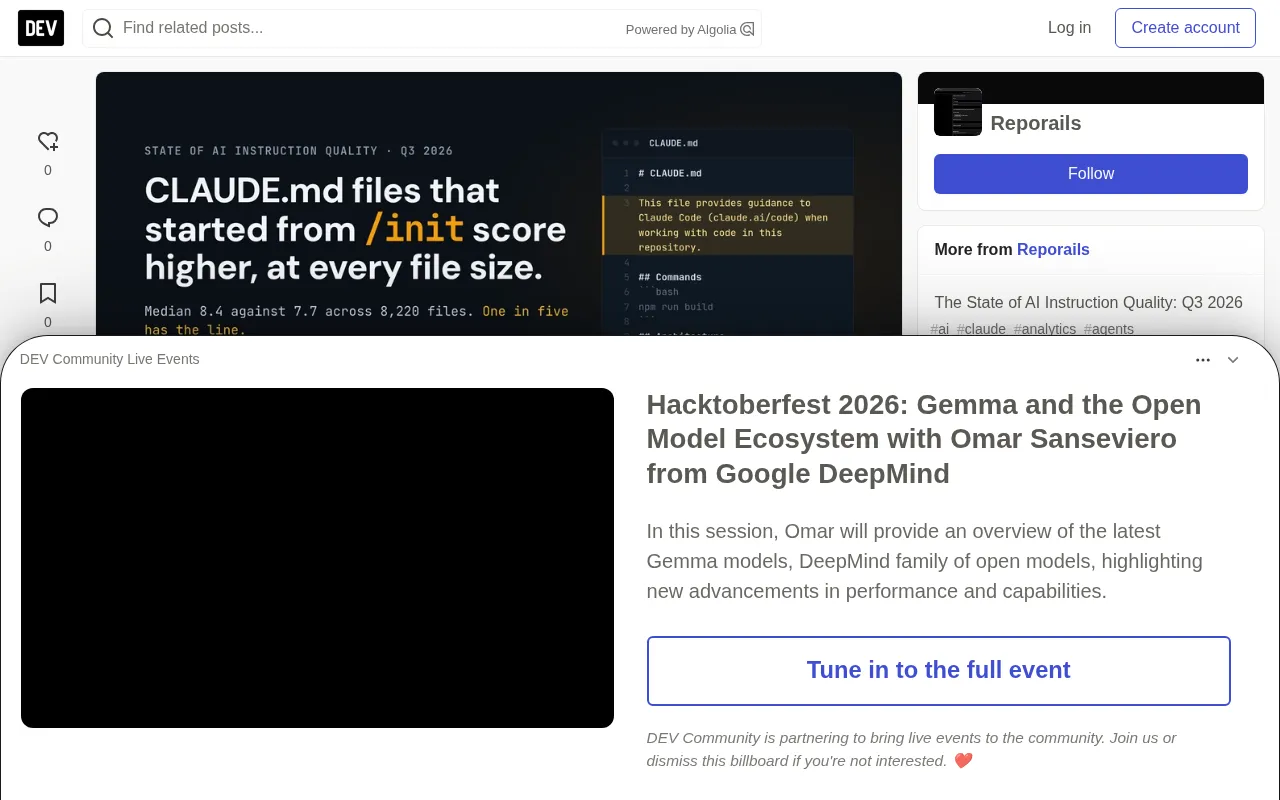Select the #claude tag

[x=981, y=329]
